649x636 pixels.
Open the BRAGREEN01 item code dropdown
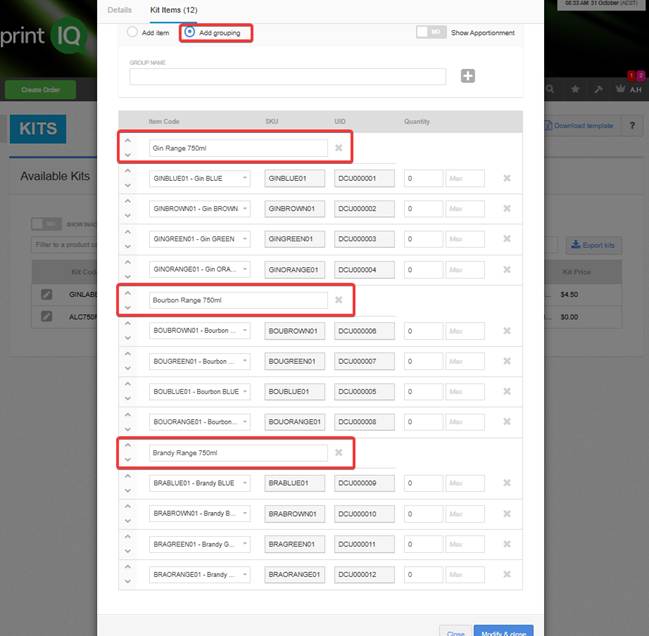200,544
